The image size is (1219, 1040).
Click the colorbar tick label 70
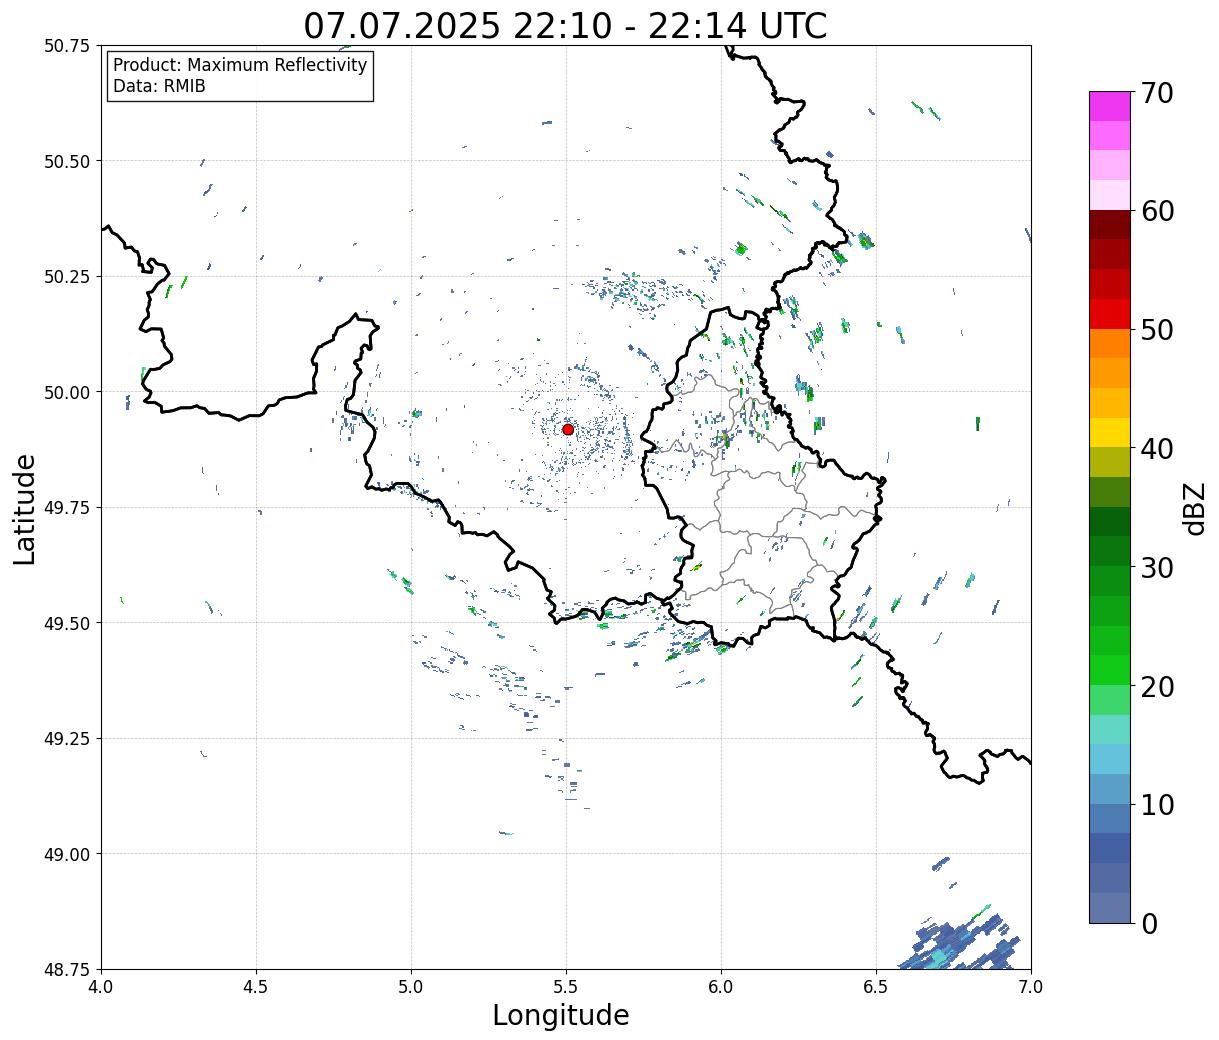tap(1157, 93)
